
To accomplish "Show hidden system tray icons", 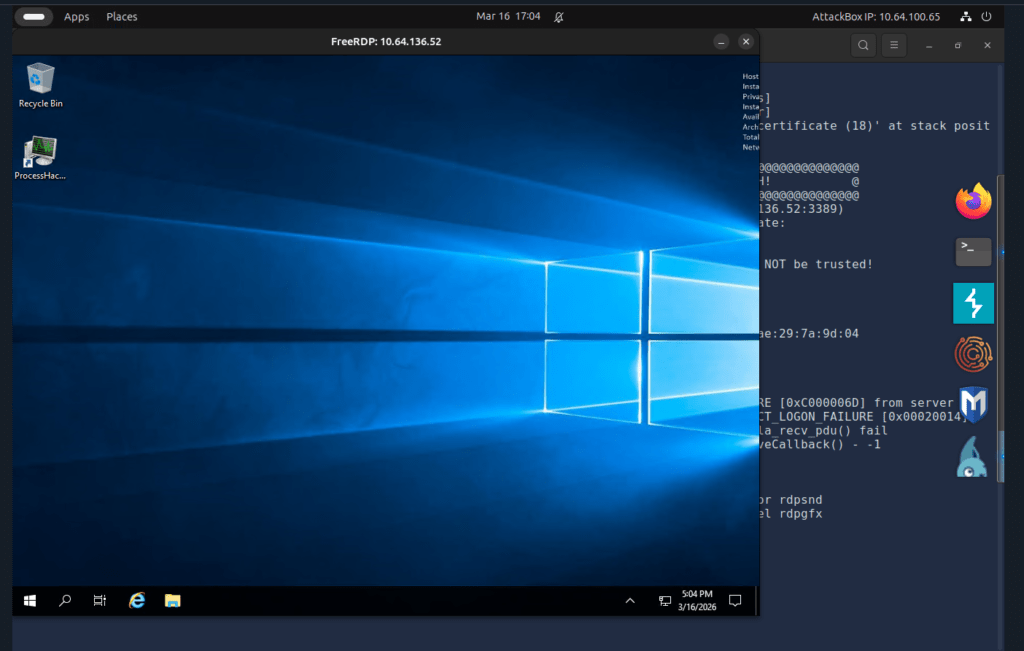I will click(630, 601).
